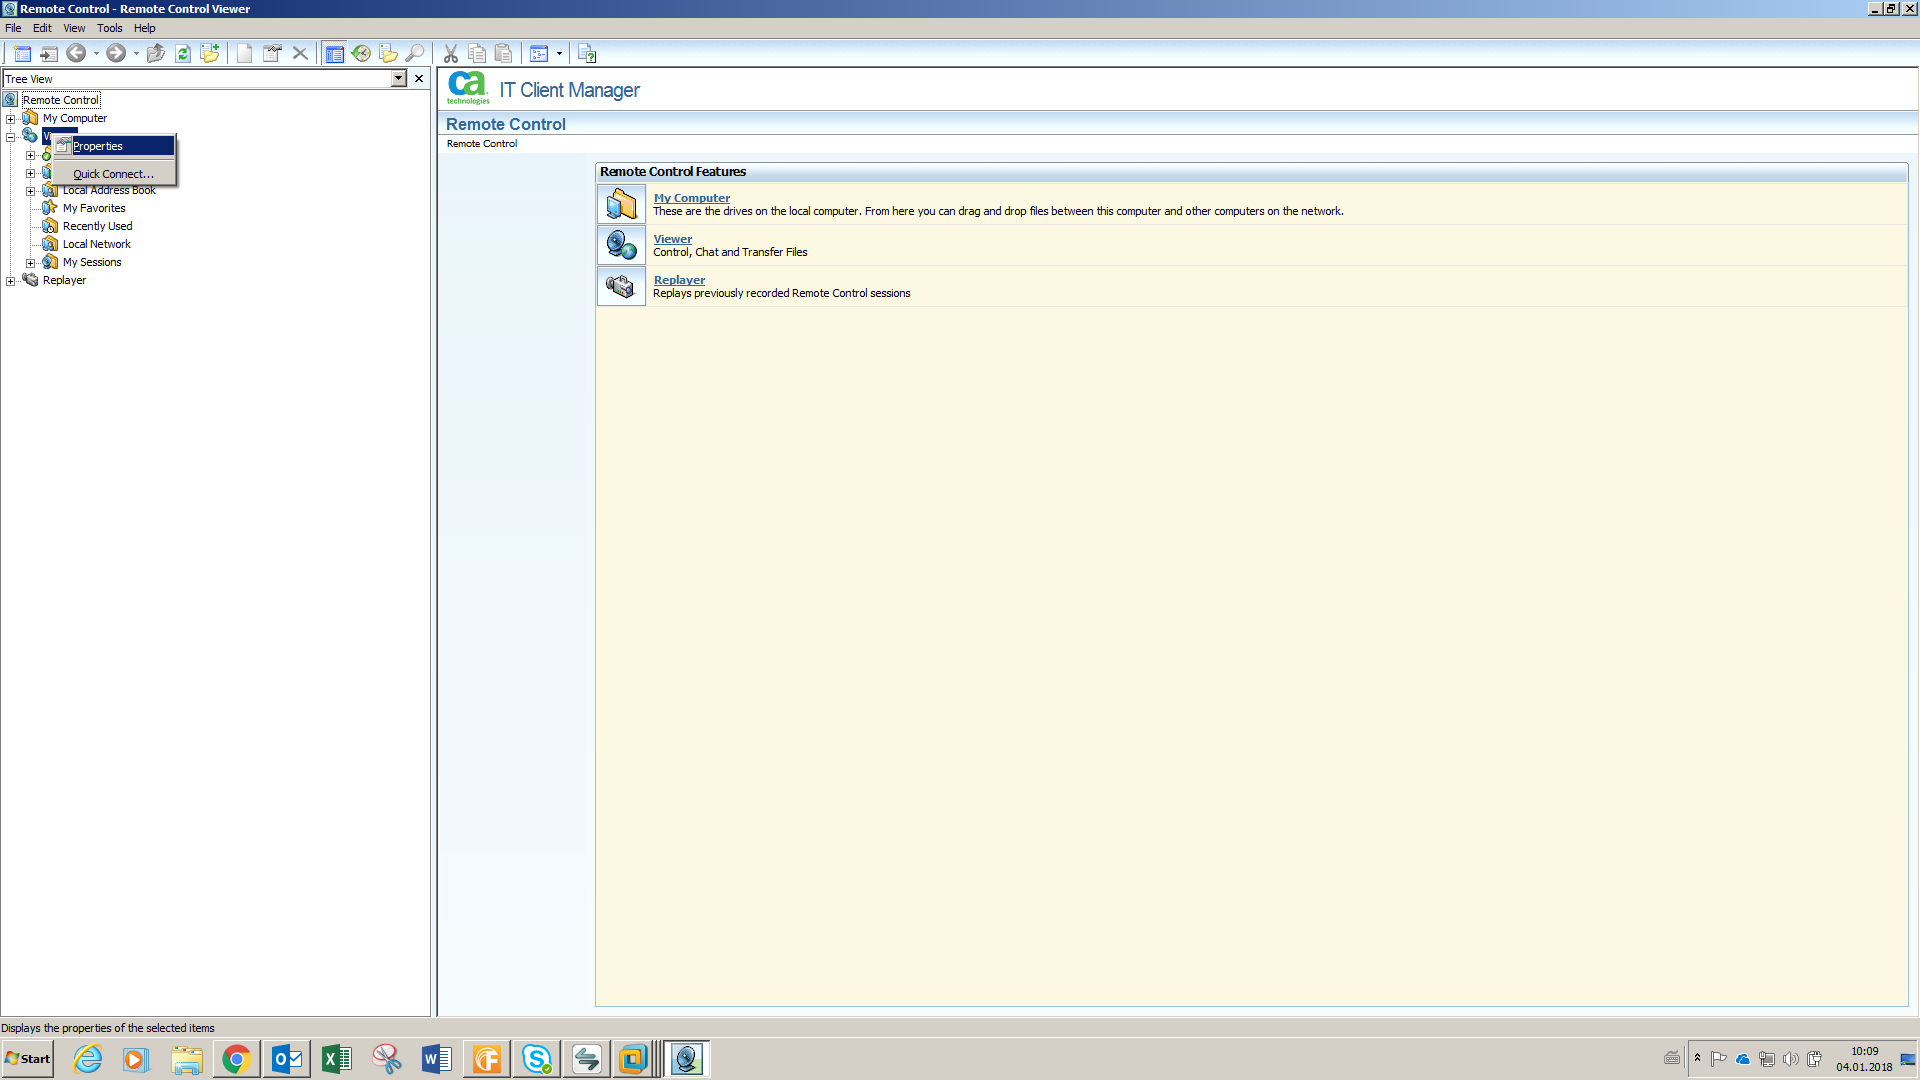Click the green Refresh toolbar icon
The width and height of the screenshot is (1920, 1080).
(183, 53)
